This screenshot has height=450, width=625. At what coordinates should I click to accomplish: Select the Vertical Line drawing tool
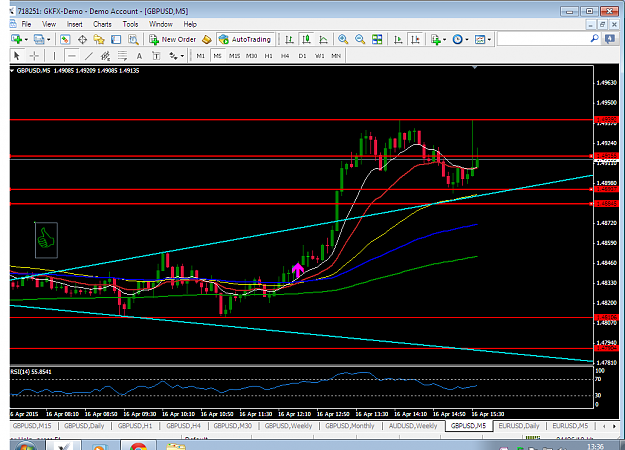(x=54, y=56)
